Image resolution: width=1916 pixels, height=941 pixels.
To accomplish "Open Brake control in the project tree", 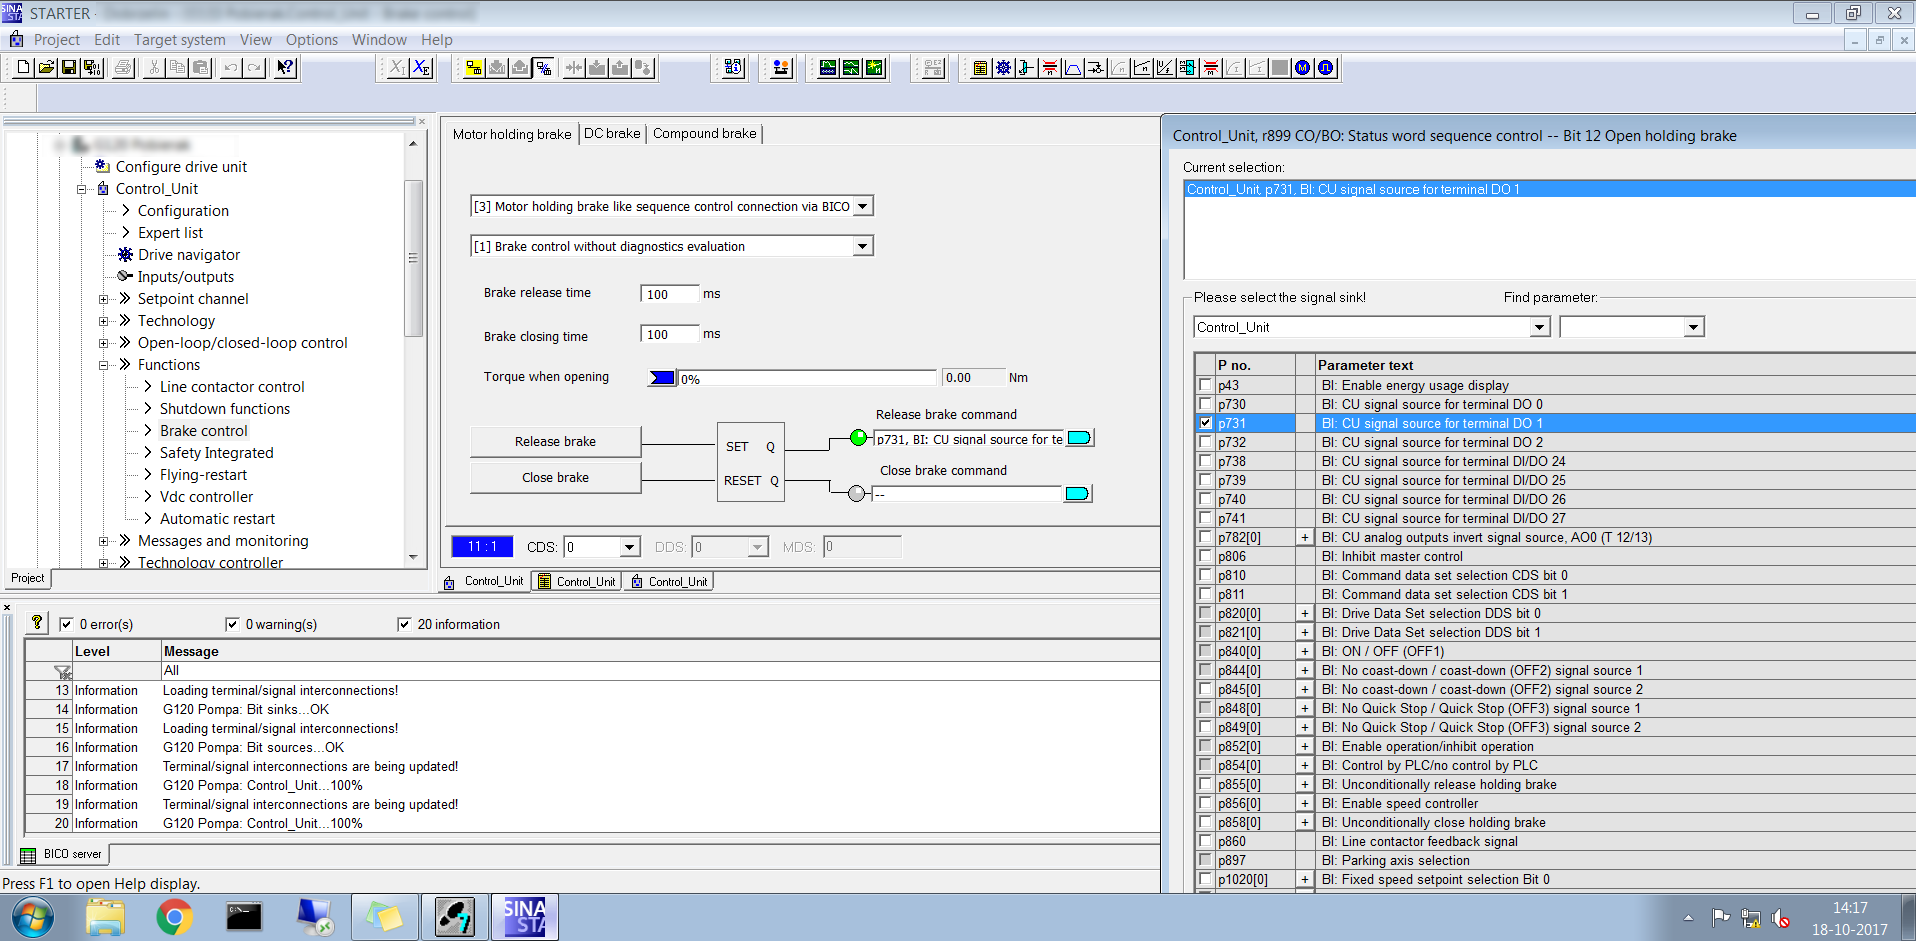I will 203,431.
